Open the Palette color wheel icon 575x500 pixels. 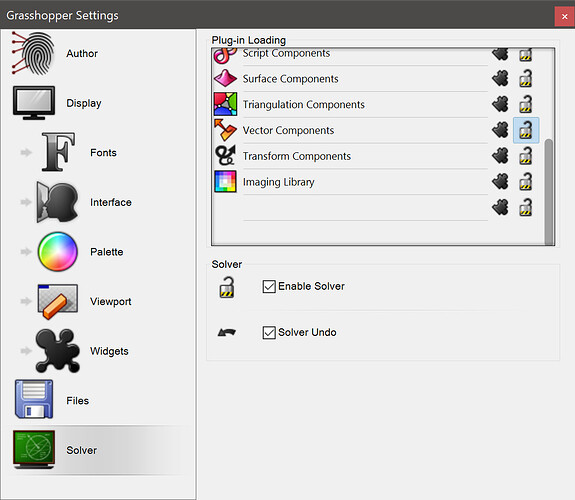coord(58,252)
